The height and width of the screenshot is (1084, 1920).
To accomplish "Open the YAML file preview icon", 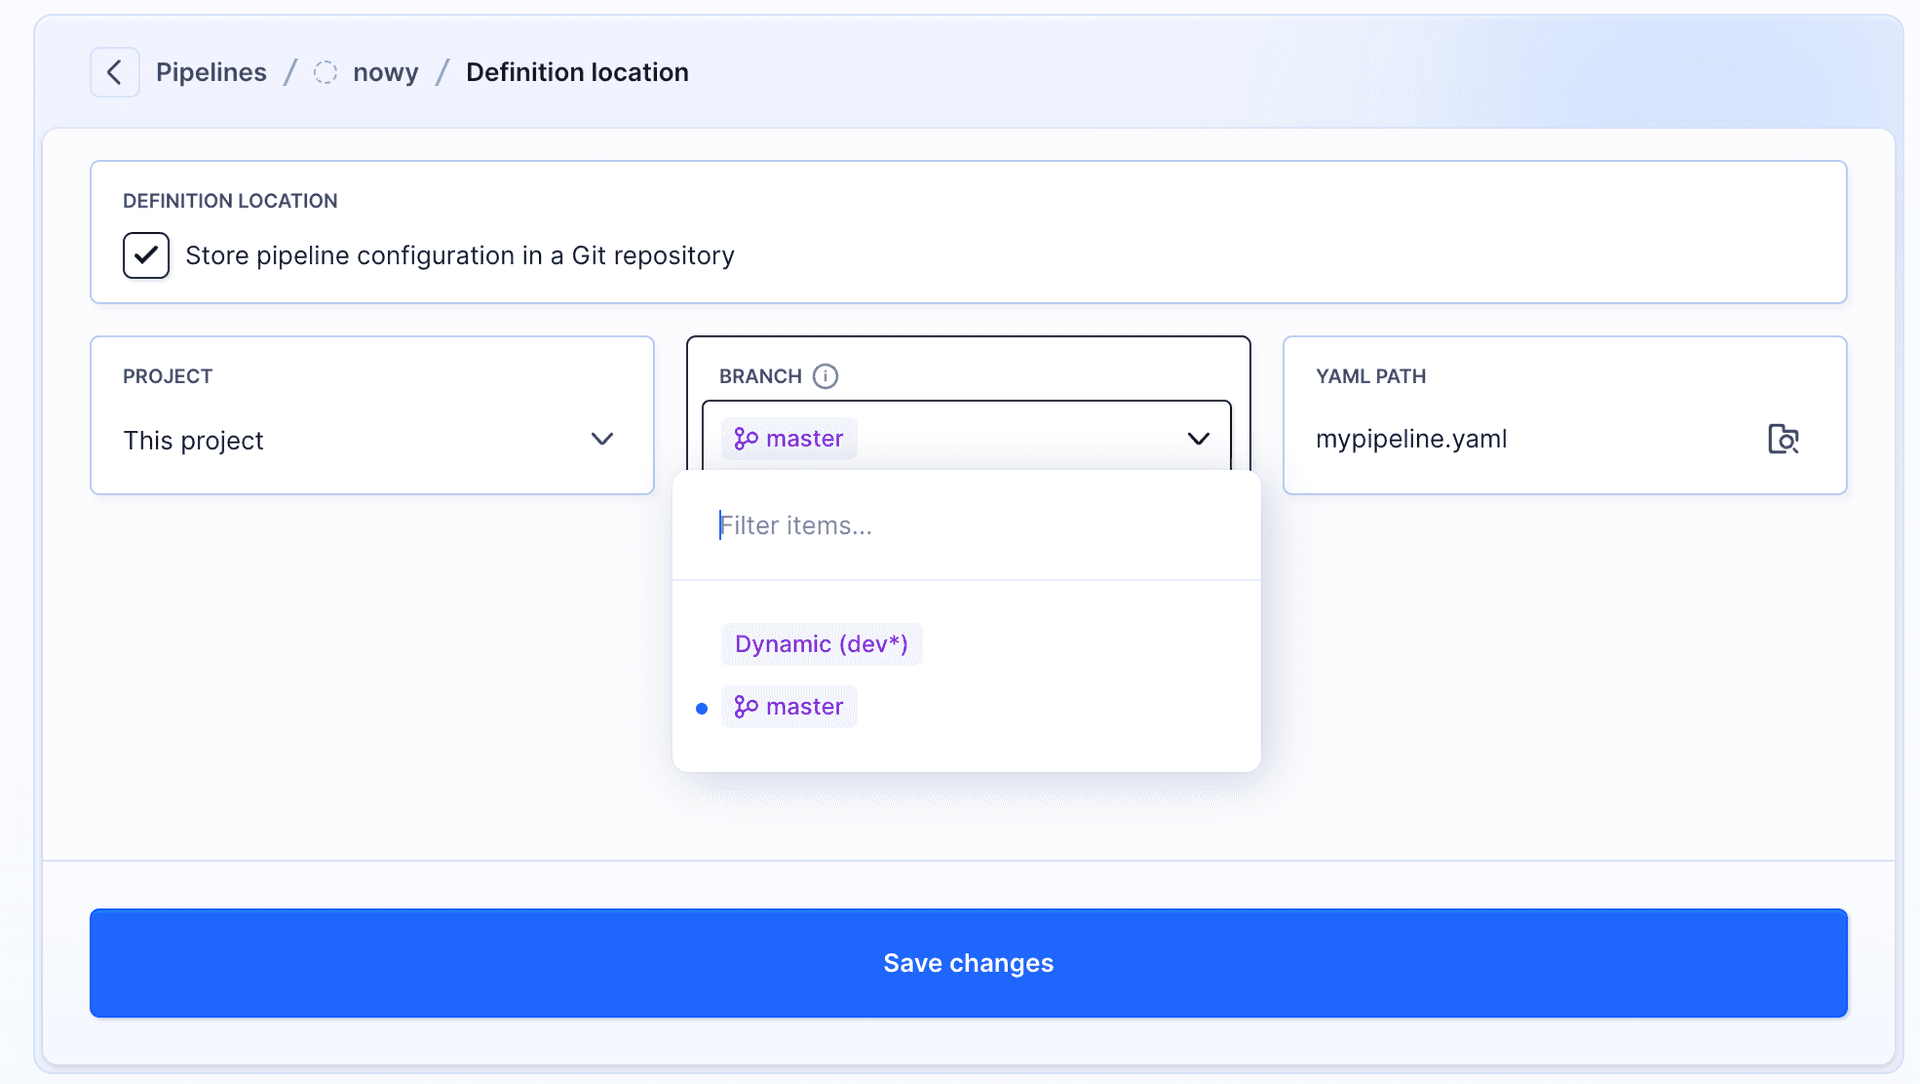I will [x=1784, y=438].
